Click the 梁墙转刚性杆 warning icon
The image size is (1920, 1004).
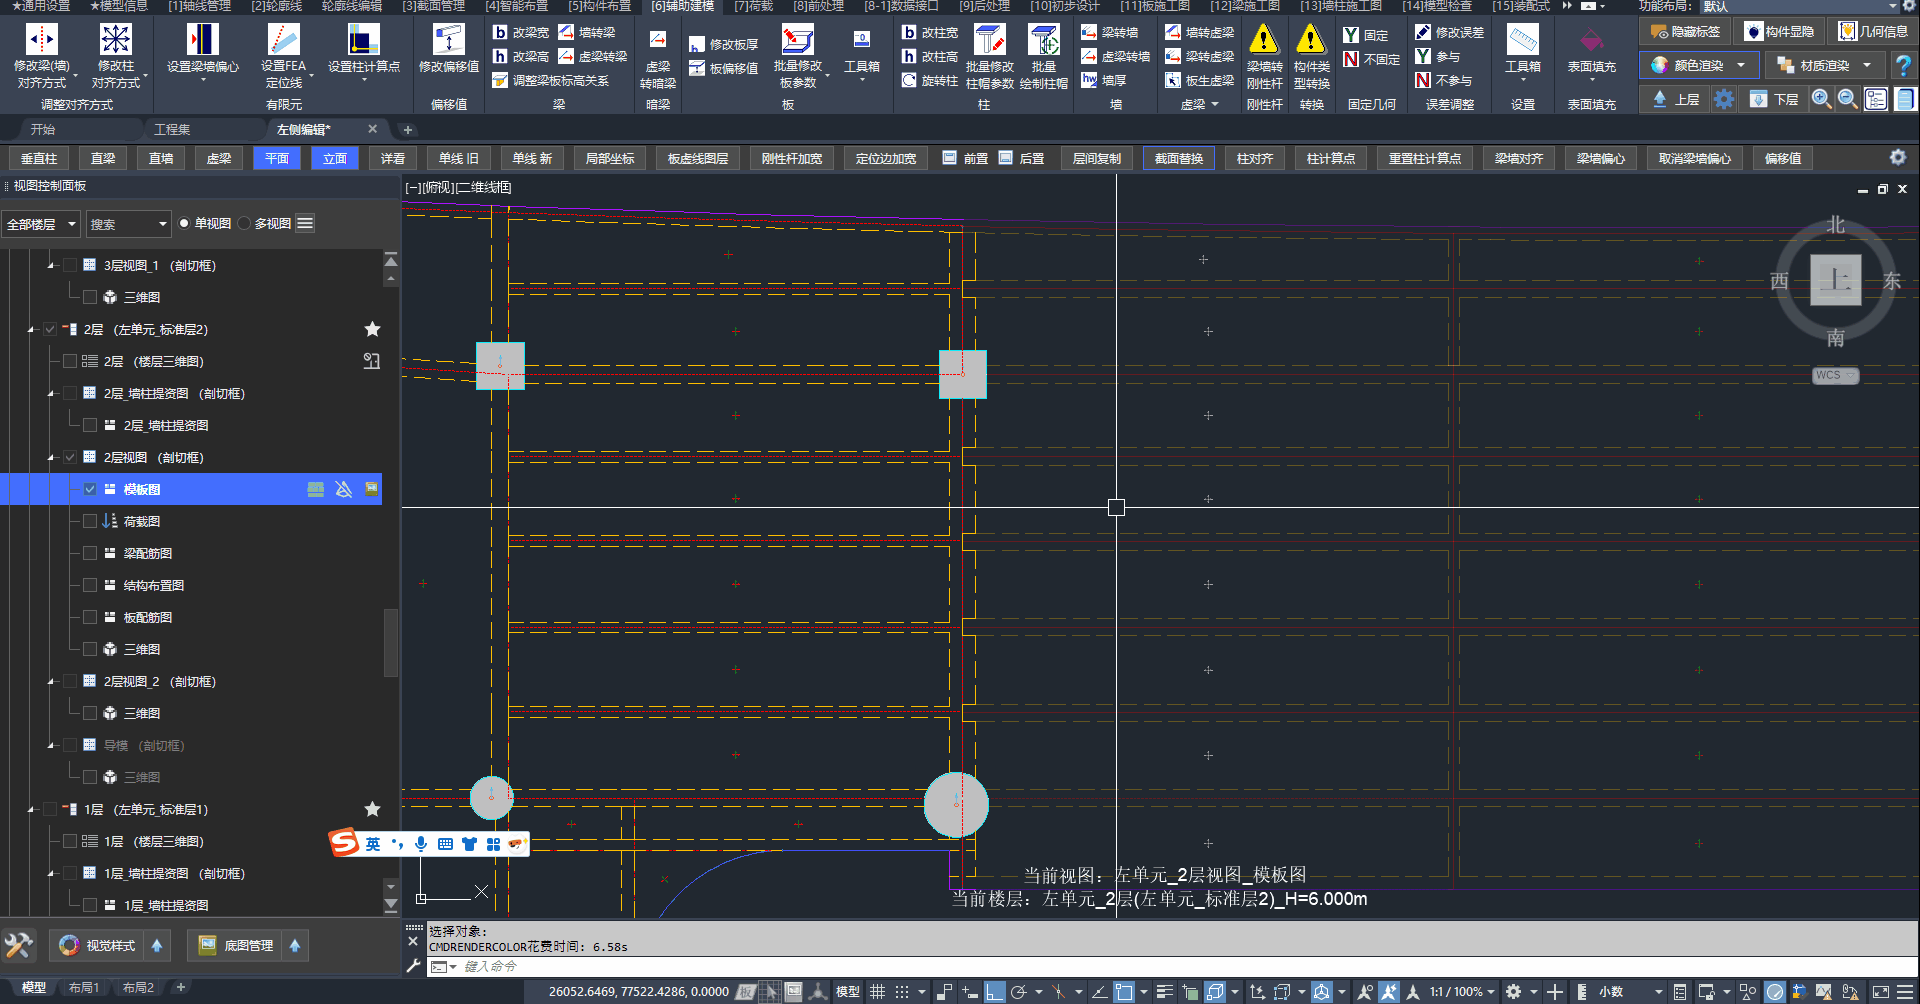point(1264,40)
